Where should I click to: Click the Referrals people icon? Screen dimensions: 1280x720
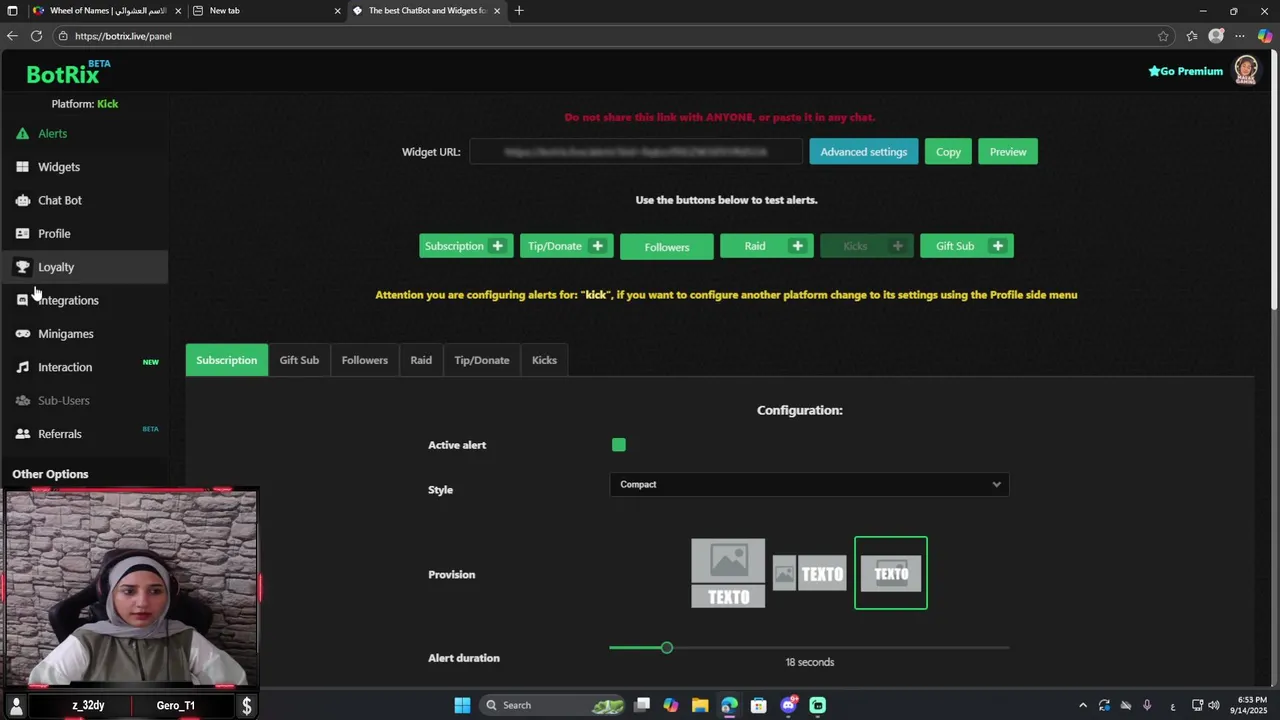(22, 434)
